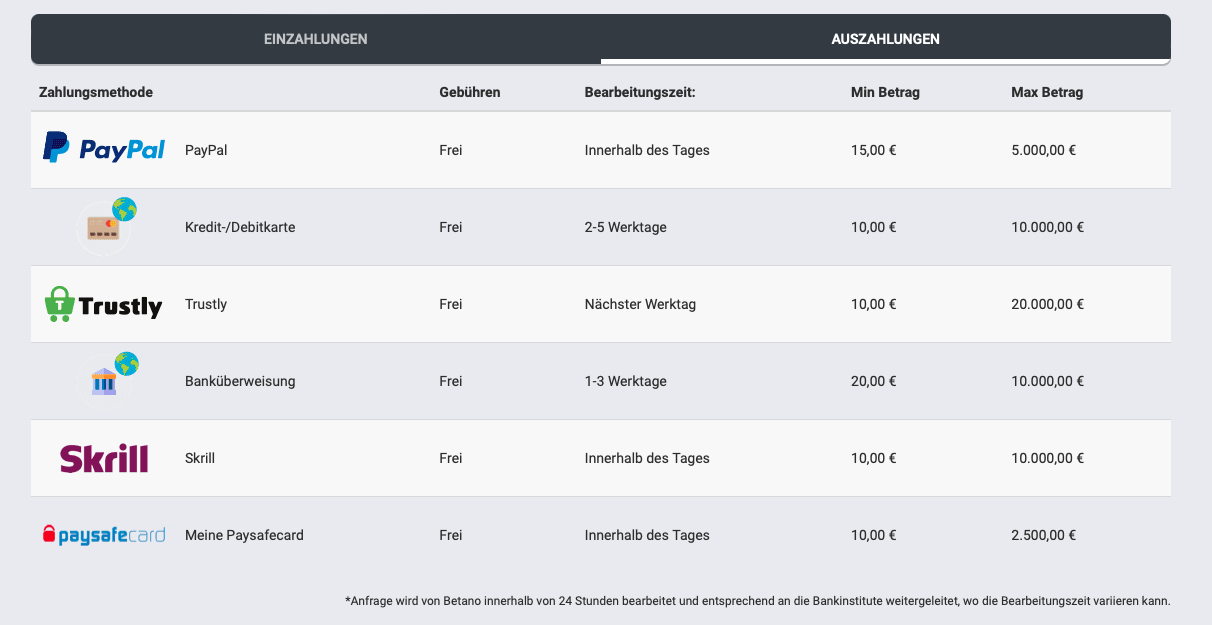The height and width of the screenshot is (625, 1212).
Task: Click Skrill's 10,00 € minimum amount
Action: click(x=873, y=458)
